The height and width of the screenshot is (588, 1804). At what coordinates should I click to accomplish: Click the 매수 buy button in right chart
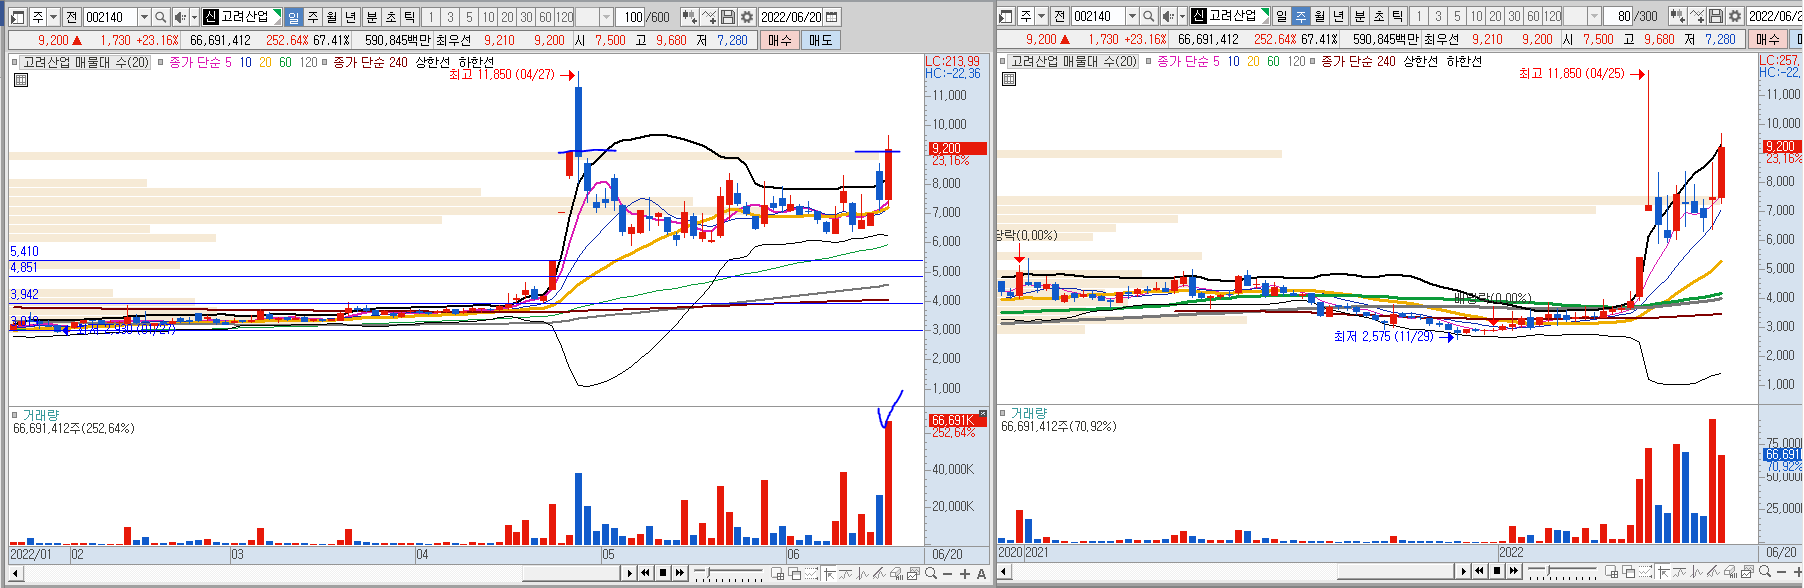pyautogui.click(x=1767, y=39)
